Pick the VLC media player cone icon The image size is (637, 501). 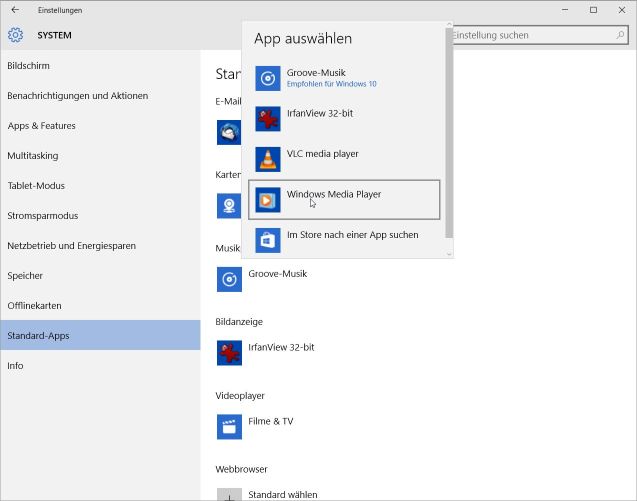point(268,159)
